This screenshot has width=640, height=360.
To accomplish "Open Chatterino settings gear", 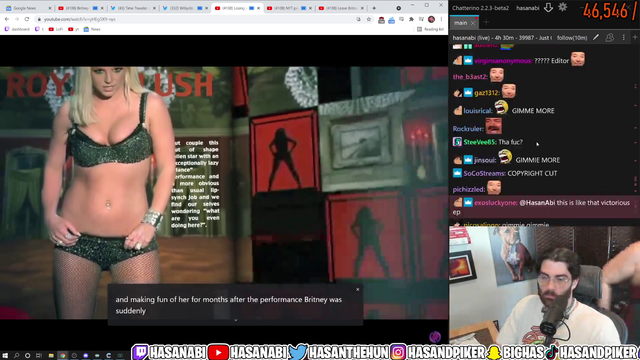I will click(x=563, y=7).
